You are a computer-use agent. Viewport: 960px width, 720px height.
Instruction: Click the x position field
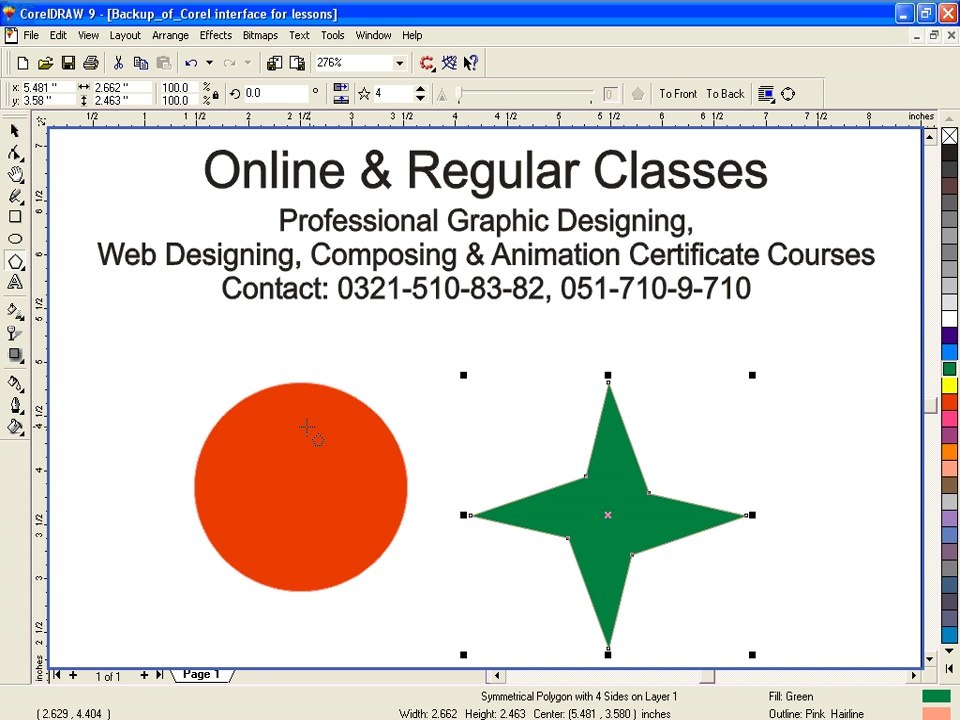[x=48, y=88]
